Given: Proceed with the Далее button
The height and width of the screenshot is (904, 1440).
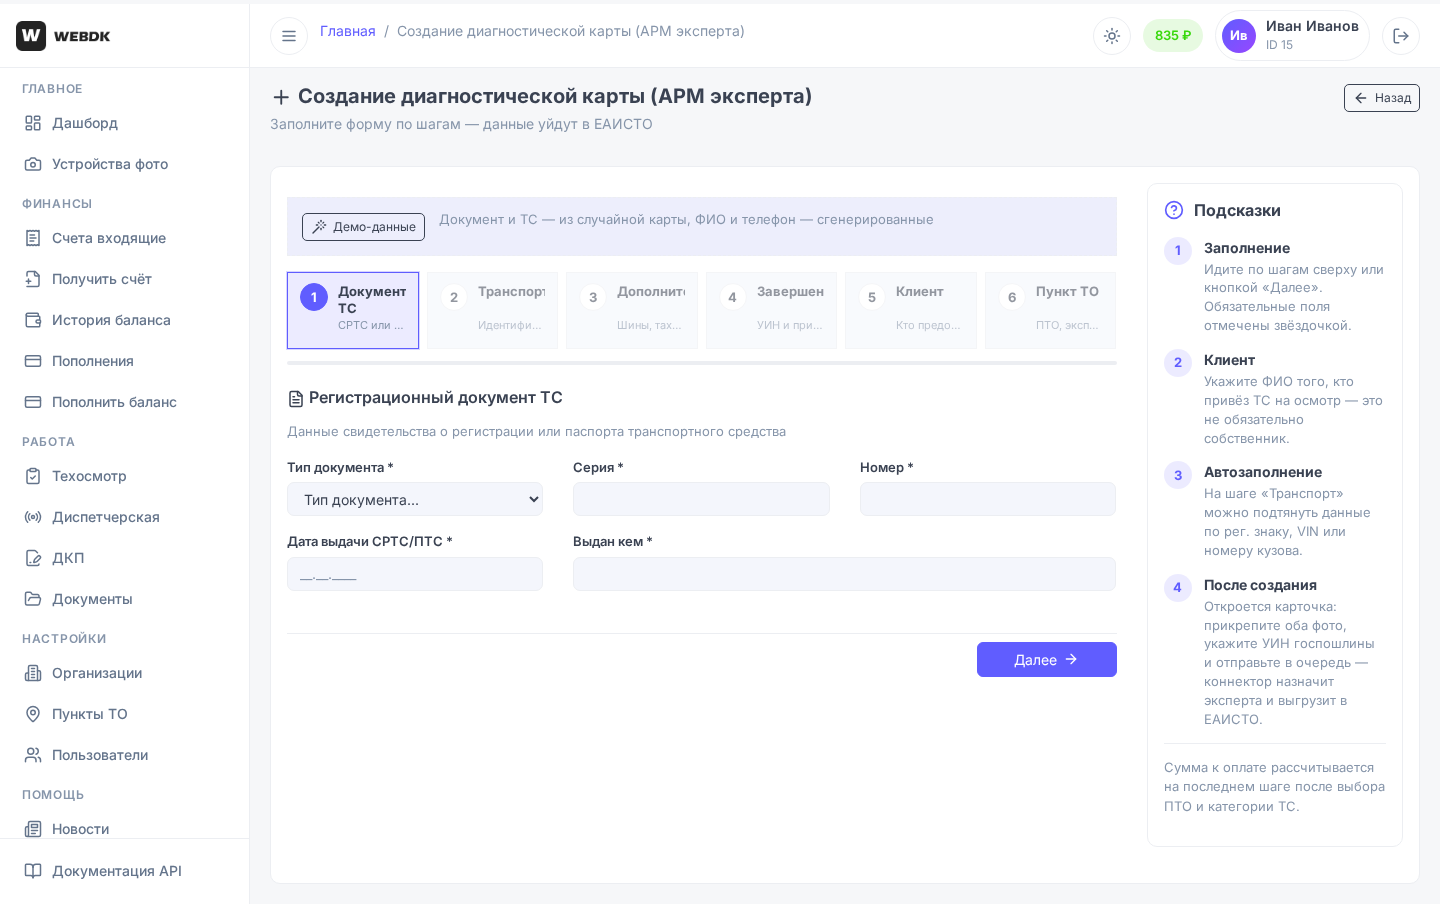Looking at the screenshot, I should 1047,660.
